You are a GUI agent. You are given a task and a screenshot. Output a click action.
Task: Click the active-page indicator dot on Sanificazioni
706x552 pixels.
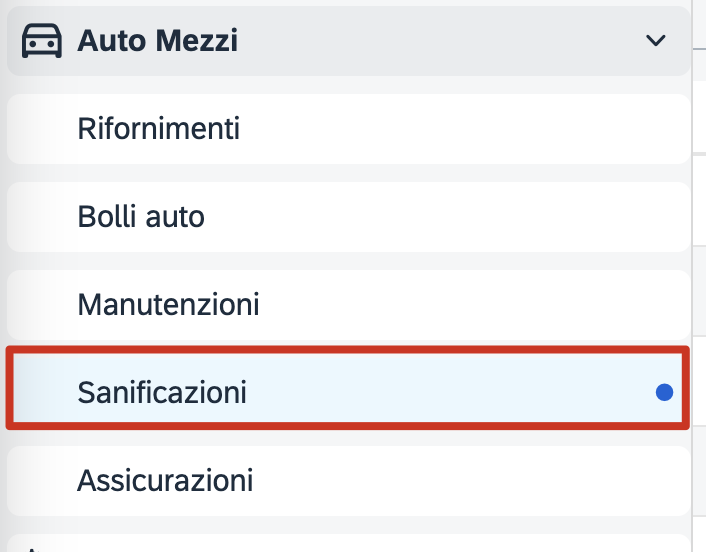(664, 392)
